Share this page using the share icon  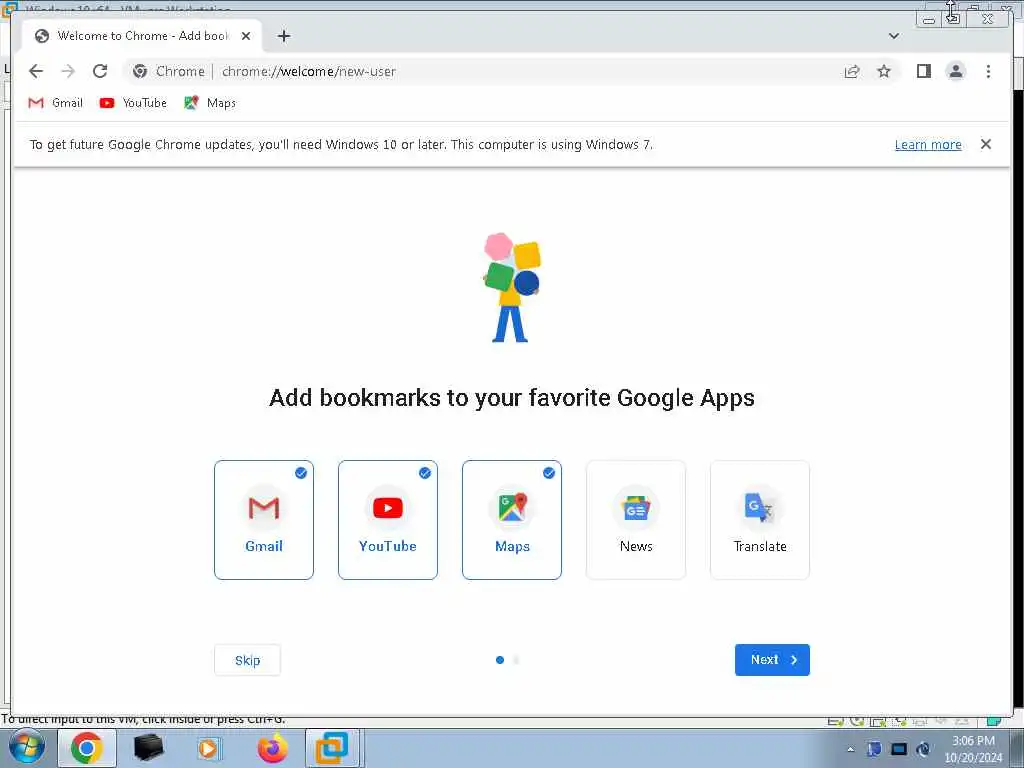coord(852,71)
